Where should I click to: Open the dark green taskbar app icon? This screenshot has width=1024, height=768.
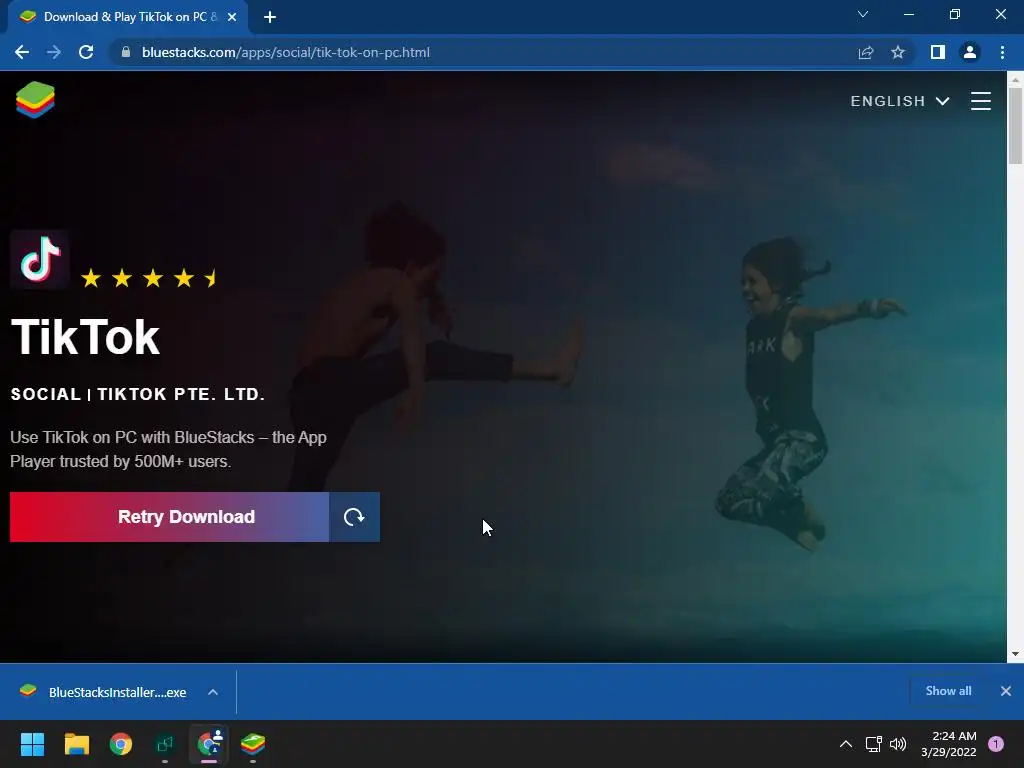click(165, 744)
